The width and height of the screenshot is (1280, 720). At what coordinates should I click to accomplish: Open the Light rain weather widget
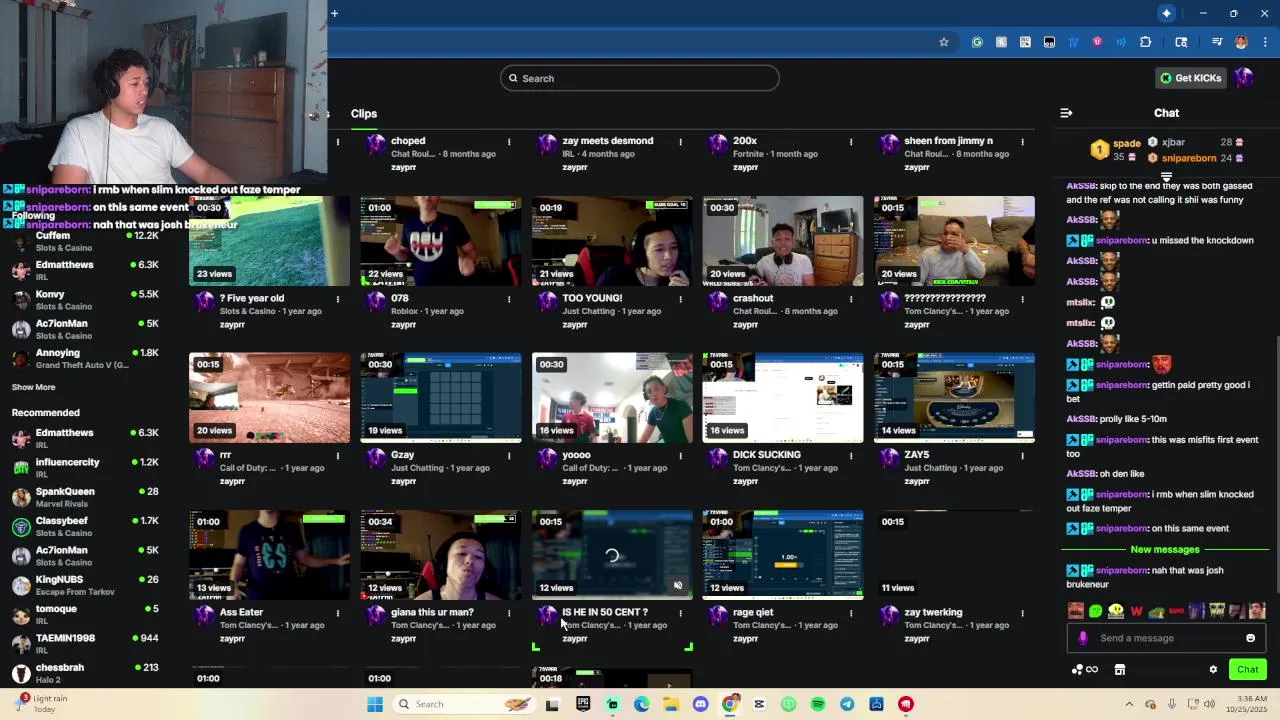click(40, 703)
